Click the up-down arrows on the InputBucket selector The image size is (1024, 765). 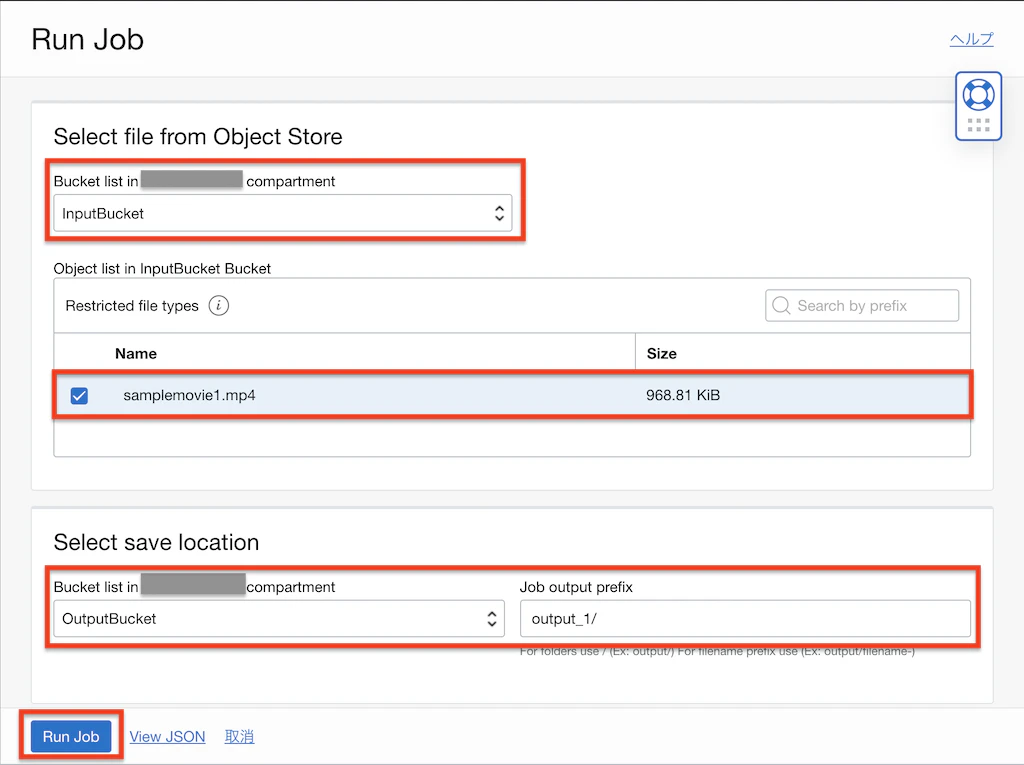tap(499, 213)
